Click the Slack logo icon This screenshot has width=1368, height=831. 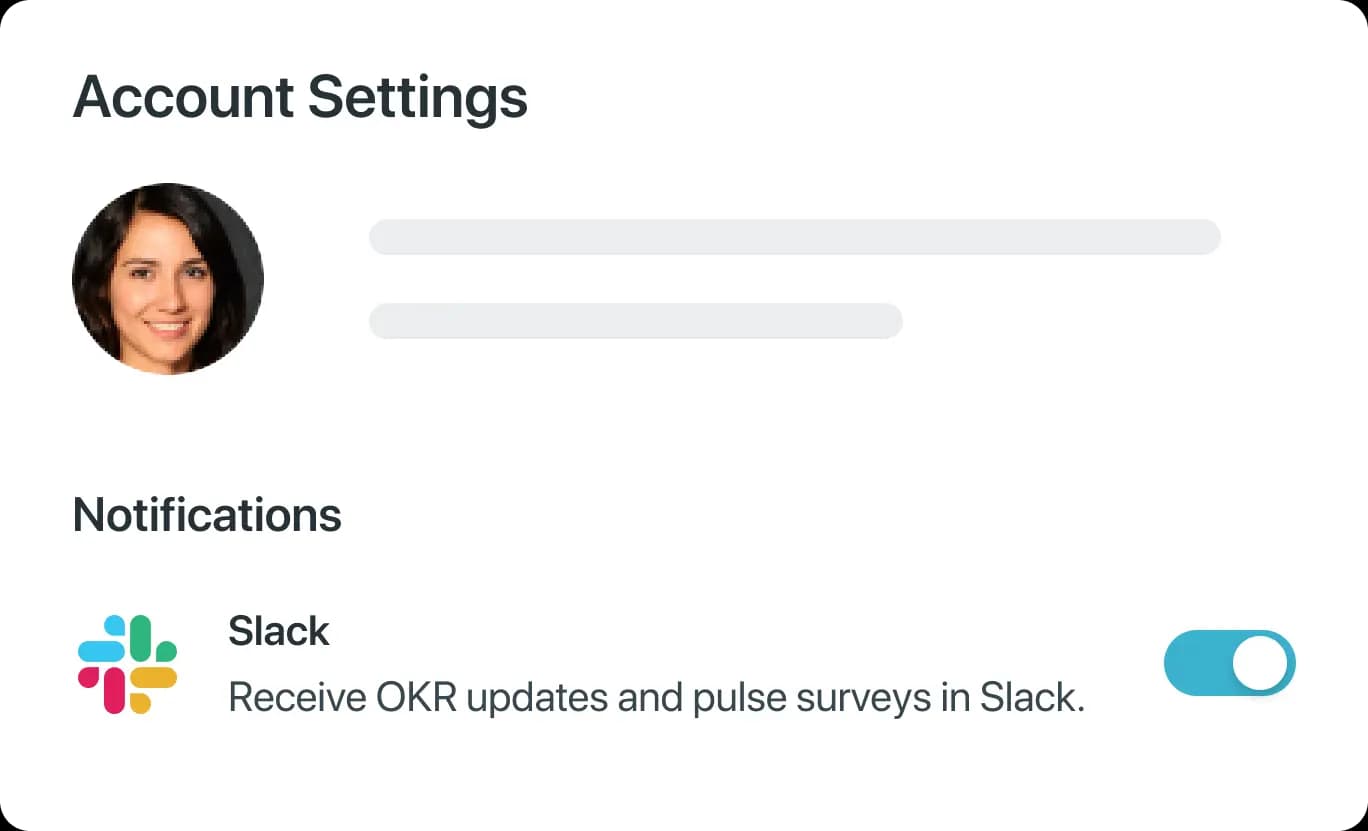point(127,664)
